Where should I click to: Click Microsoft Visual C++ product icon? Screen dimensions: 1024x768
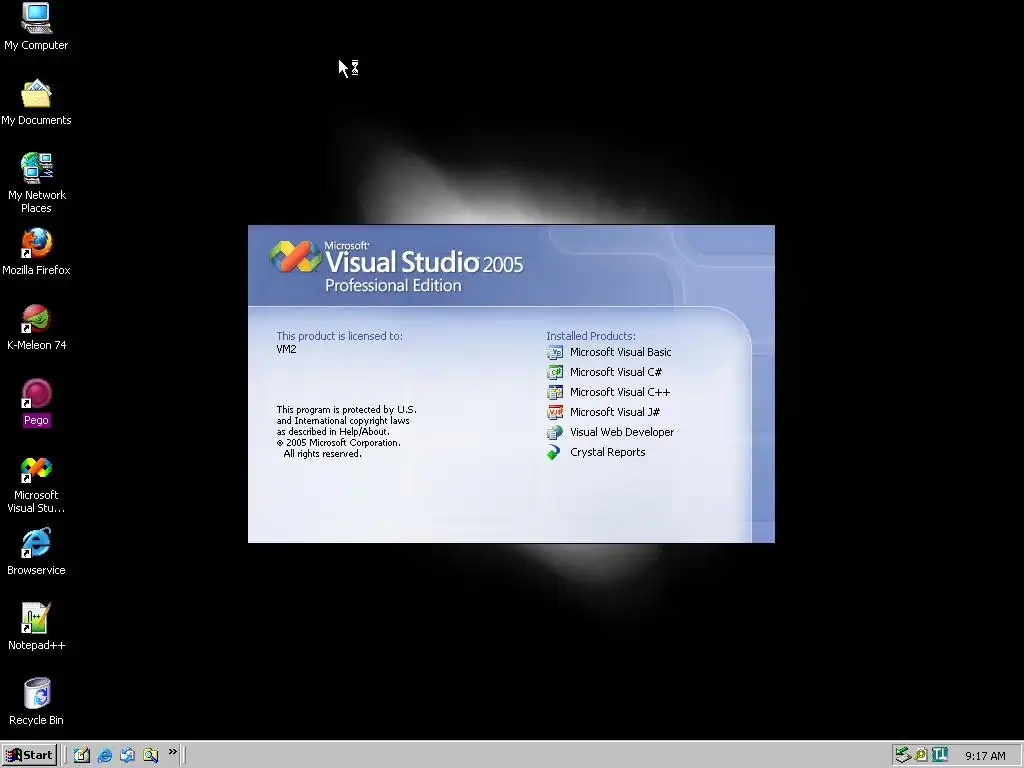click(554, 392)
